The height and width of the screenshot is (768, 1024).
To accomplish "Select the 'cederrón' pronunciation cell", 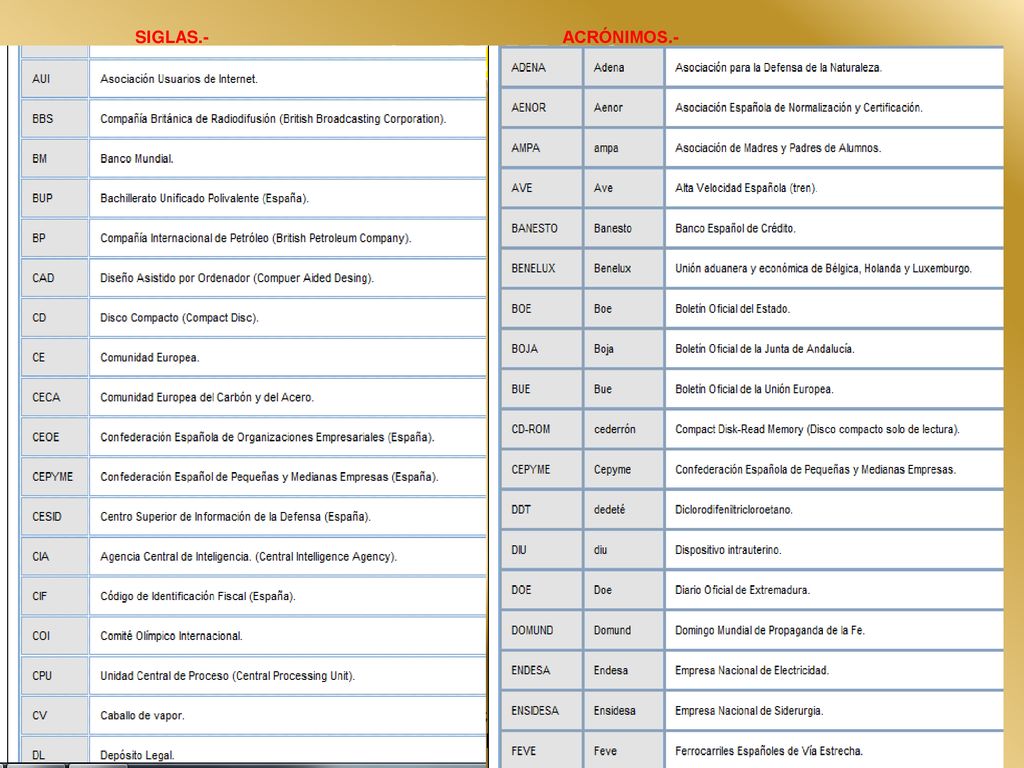I will point(623,430).
